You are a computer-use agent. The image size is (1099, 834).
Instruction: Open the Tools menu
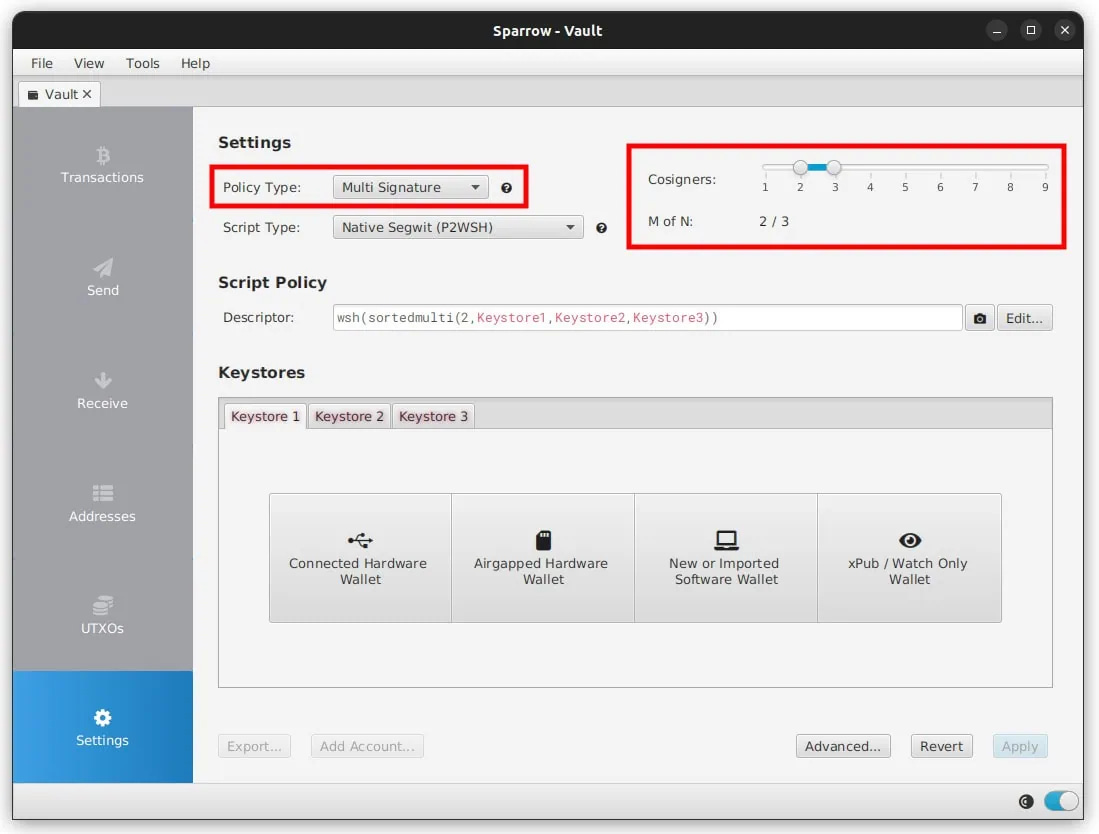(x=143, y=63)
